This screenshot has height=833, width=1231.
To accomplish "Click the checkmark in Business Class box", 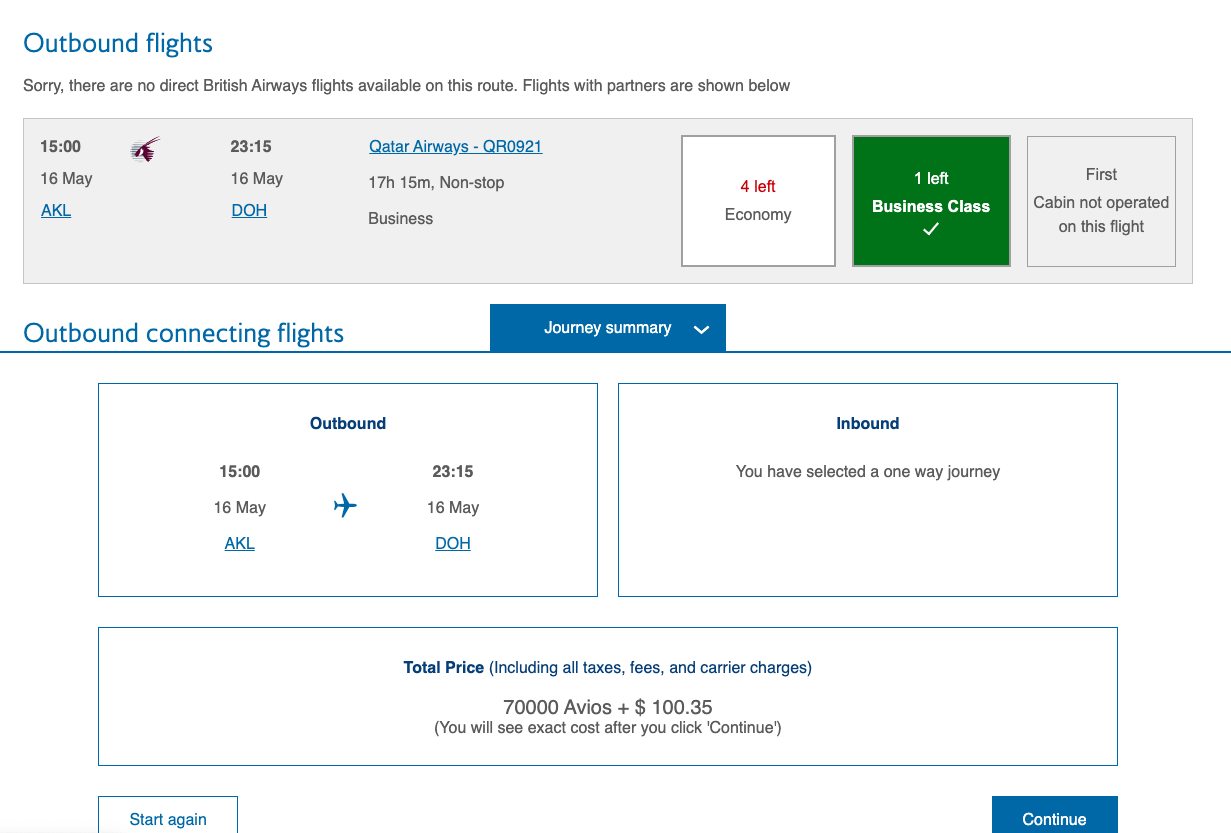I will click(x=931, y=229).
